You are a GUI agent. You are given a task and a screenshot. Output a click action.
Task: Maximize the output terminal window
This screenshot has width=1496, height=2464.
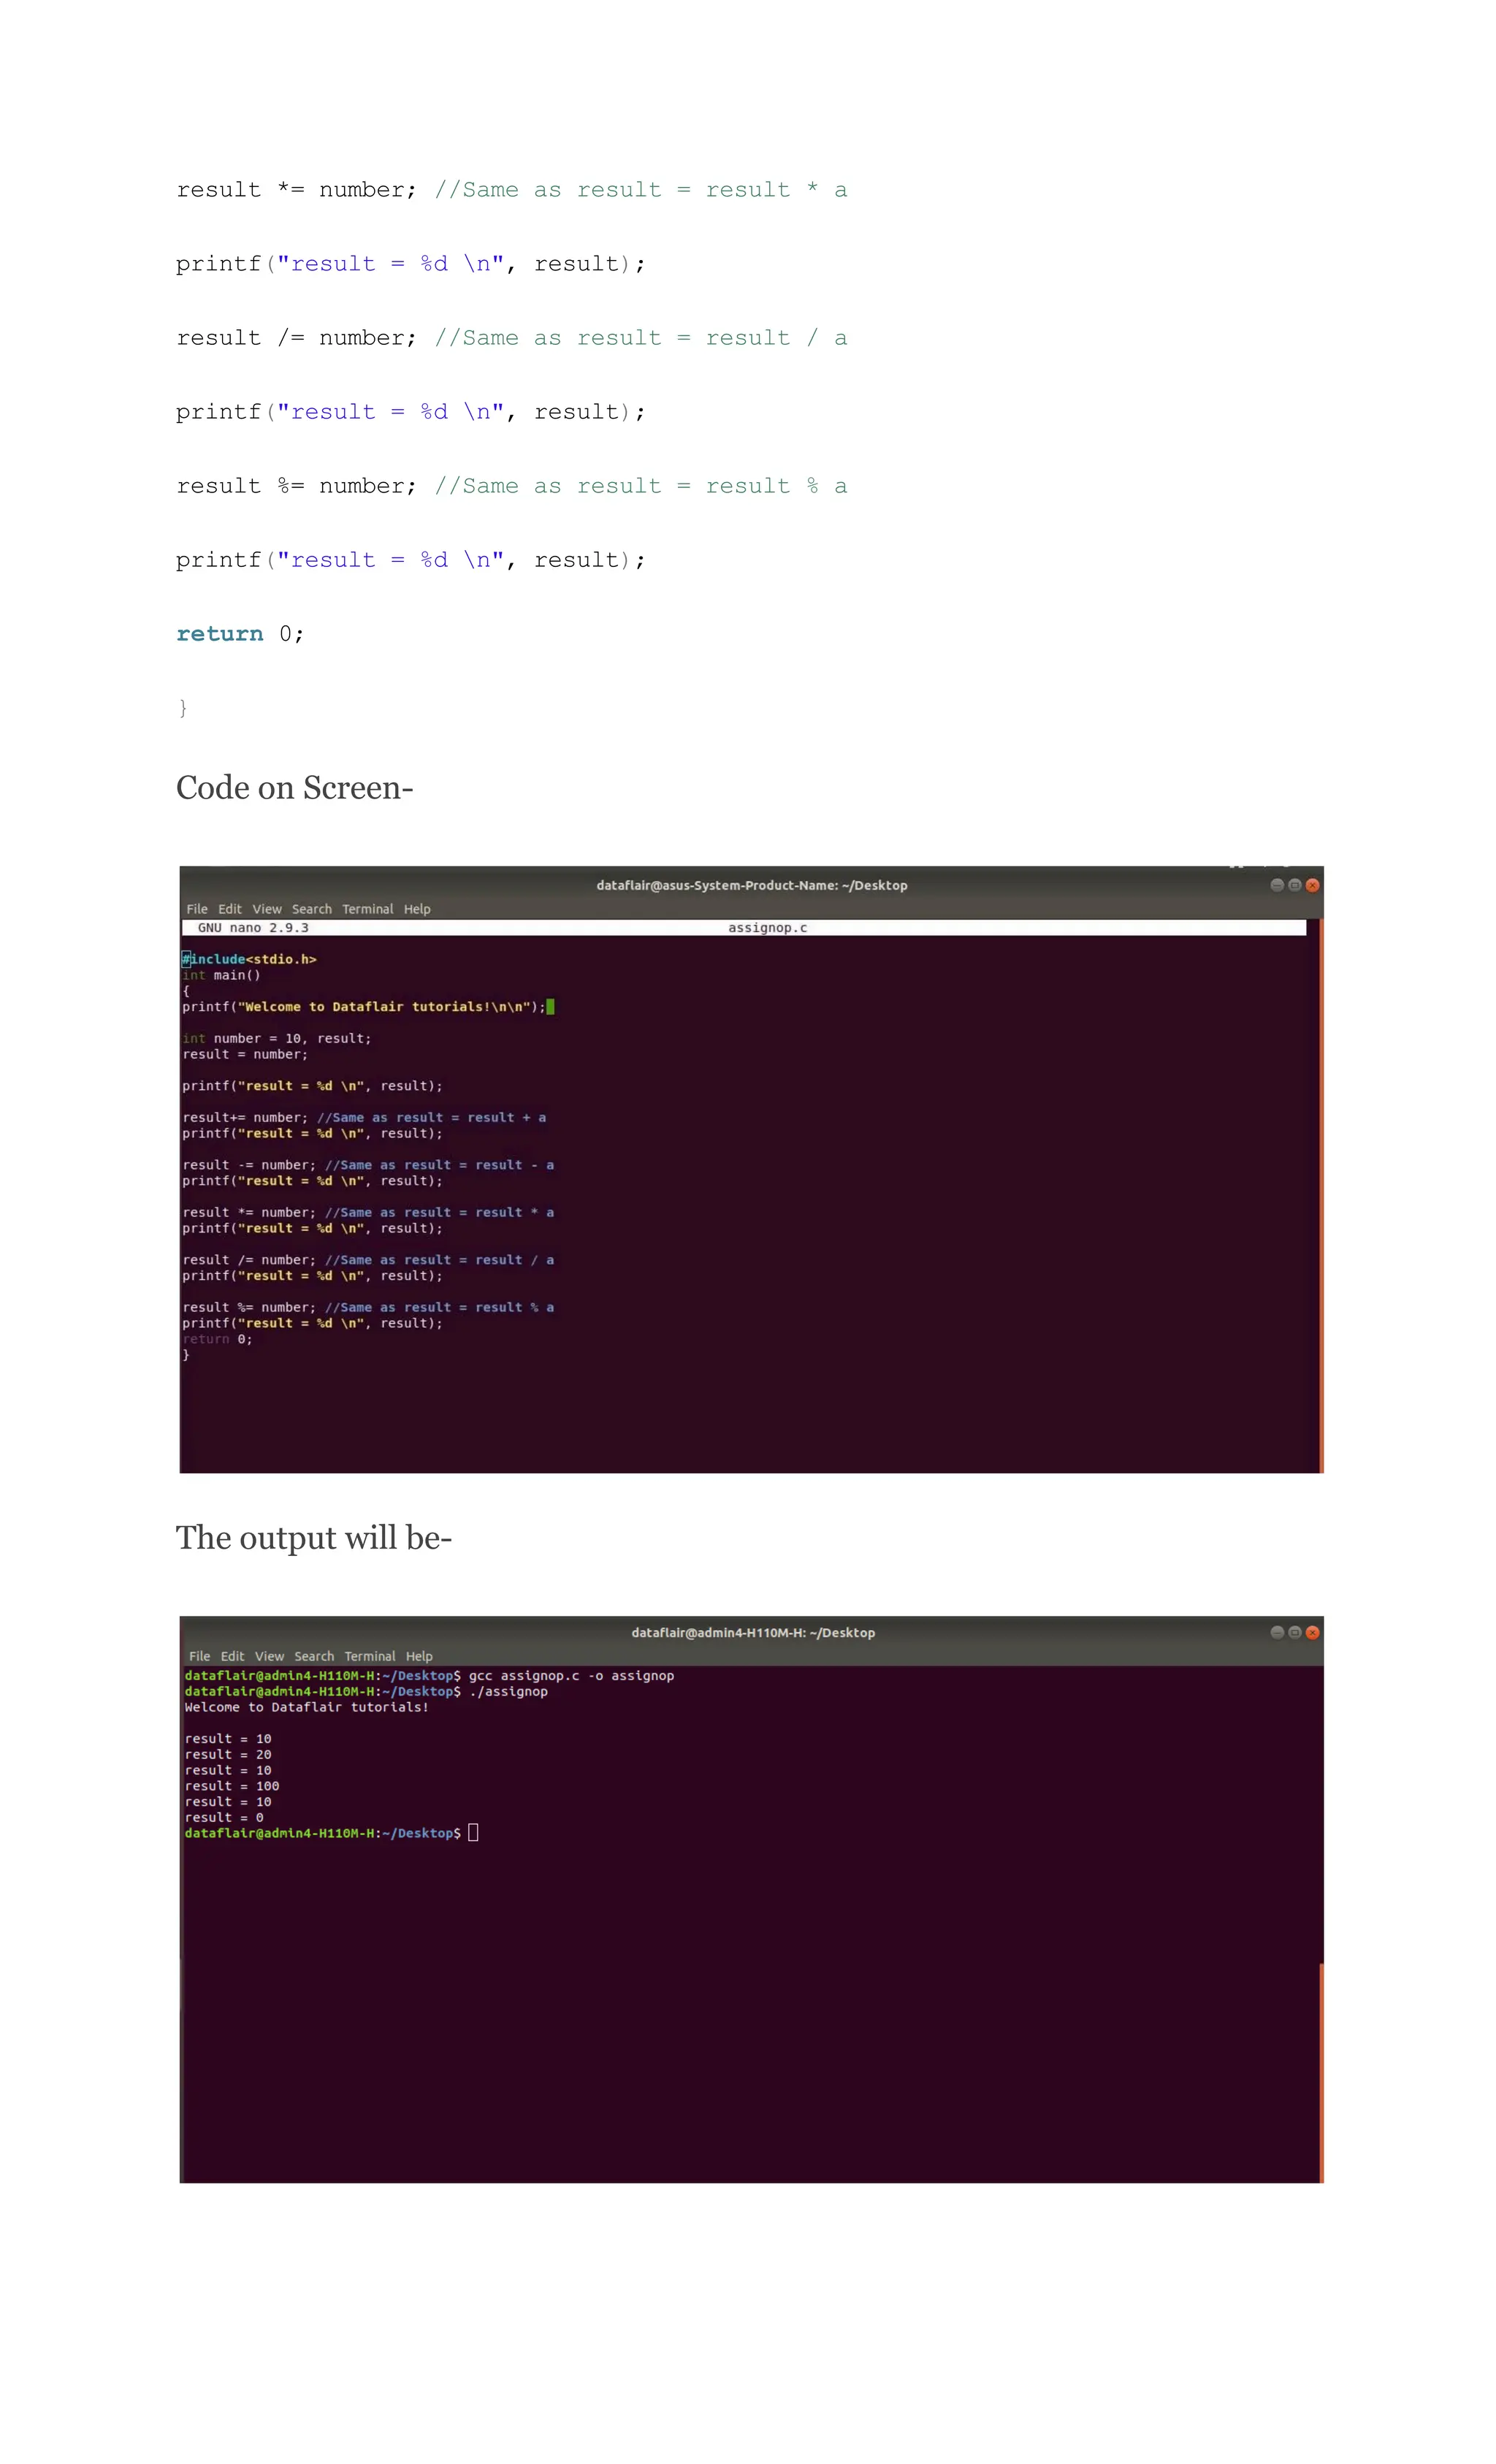click(x=1295, y=1632)
